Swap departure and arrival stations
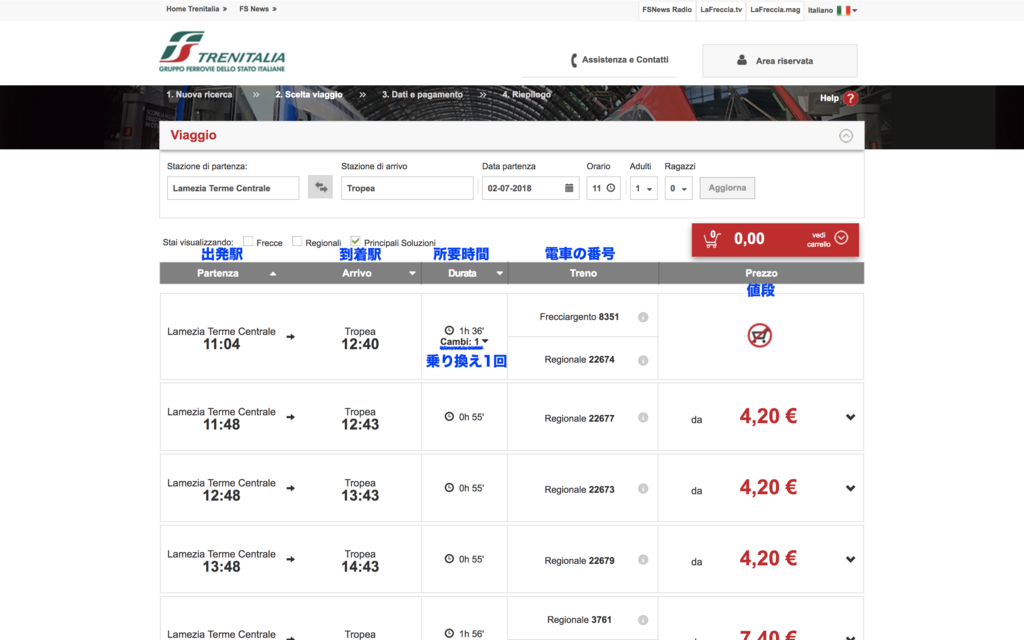 click(x=320, y=187)
